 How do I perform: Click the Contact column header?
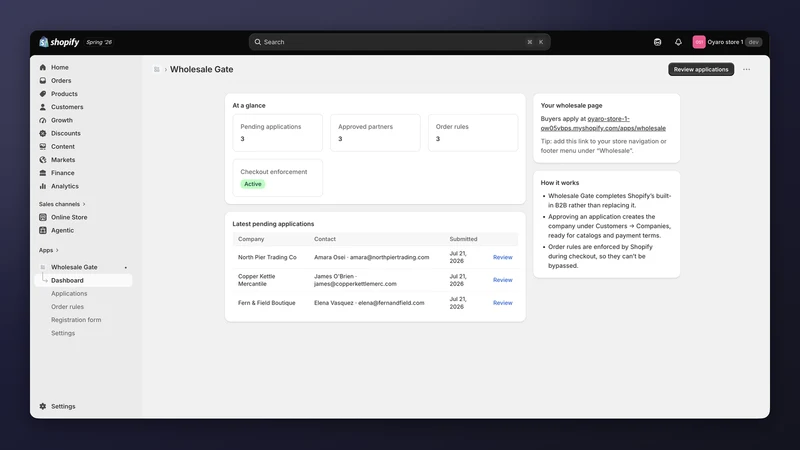click(325, 239)
